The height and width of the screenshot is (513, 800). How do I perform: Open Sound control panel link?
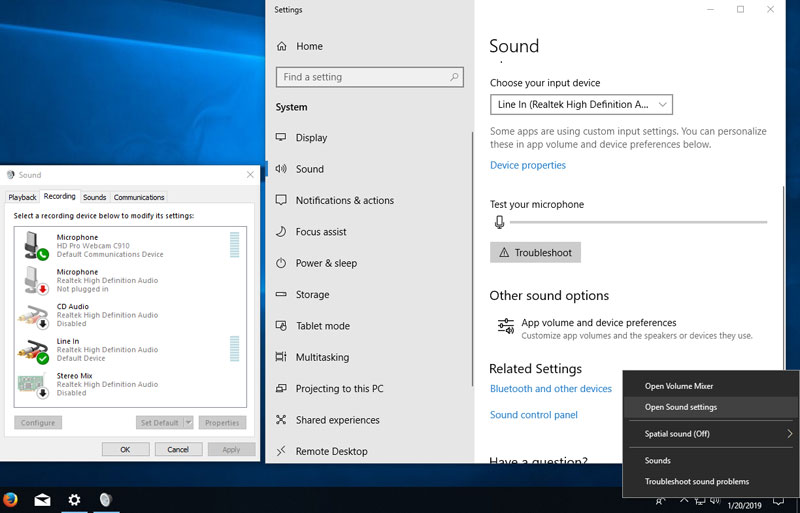[x=534, y=414]
